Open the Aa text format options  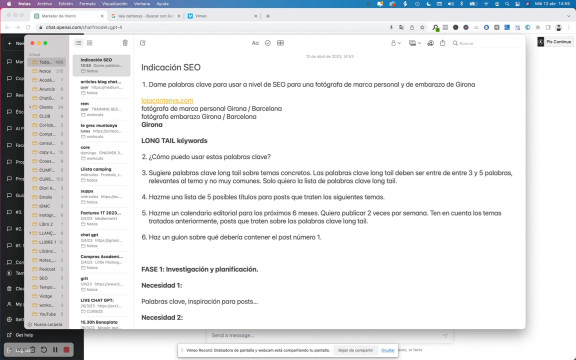coord(255,43)
